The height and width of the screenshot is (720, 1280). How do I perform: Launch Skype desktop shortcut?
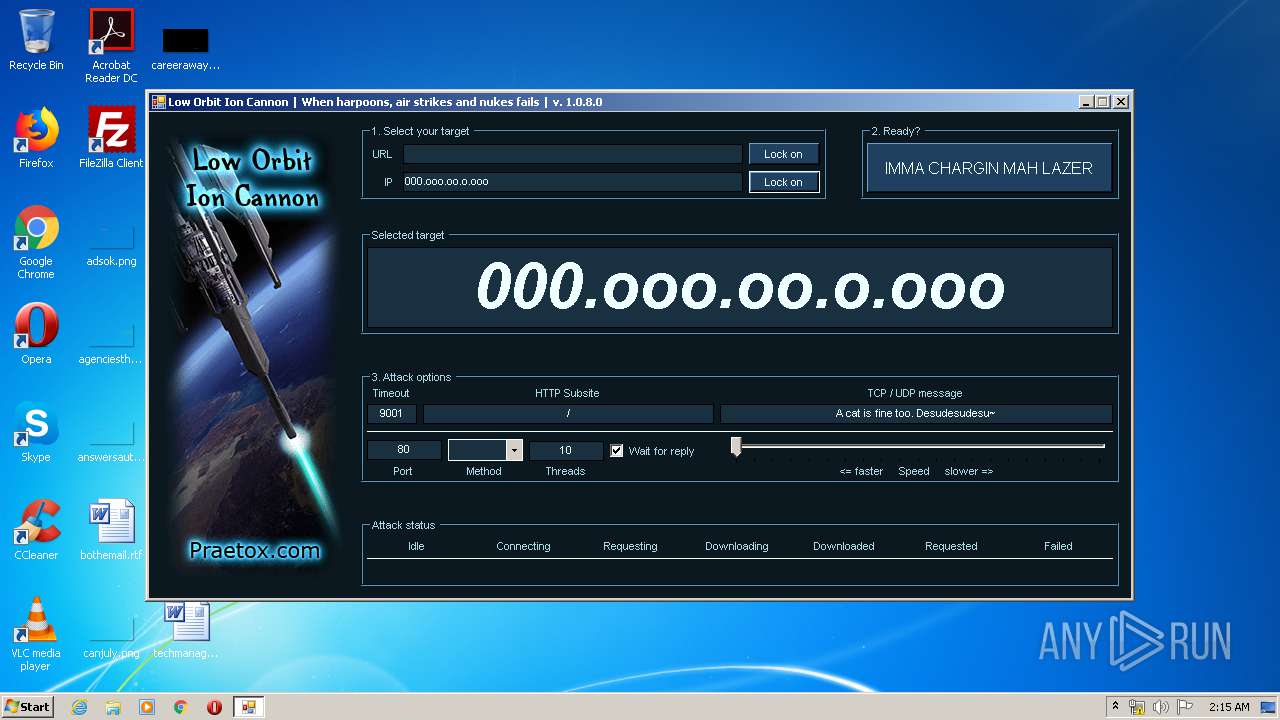click(36, 432)
